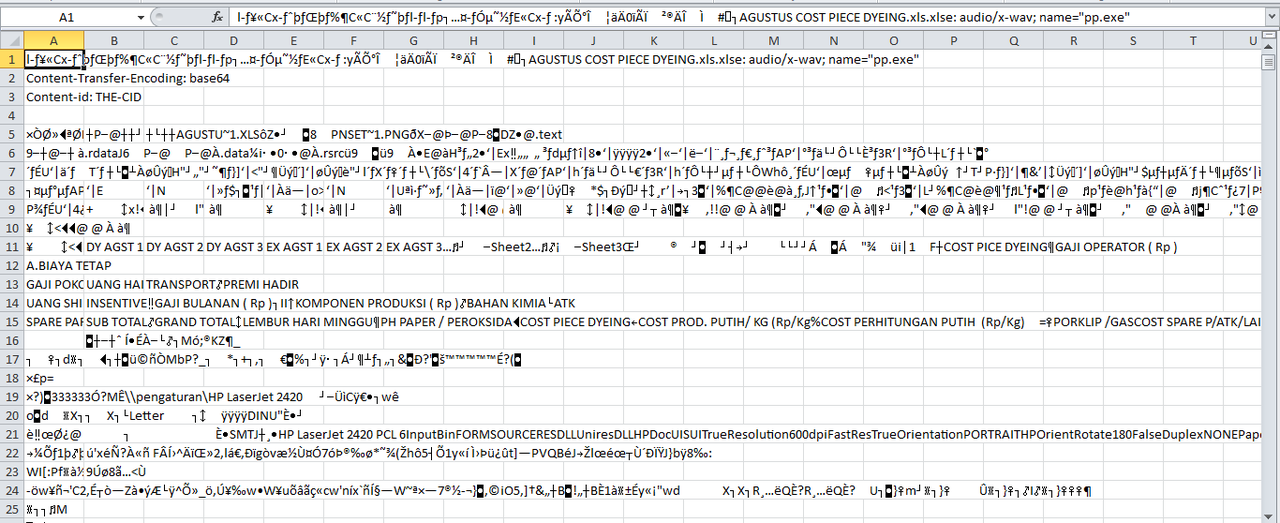Select column O header
The height and width of the screenshot is (523, 1280).
click(x=893, y=40)
